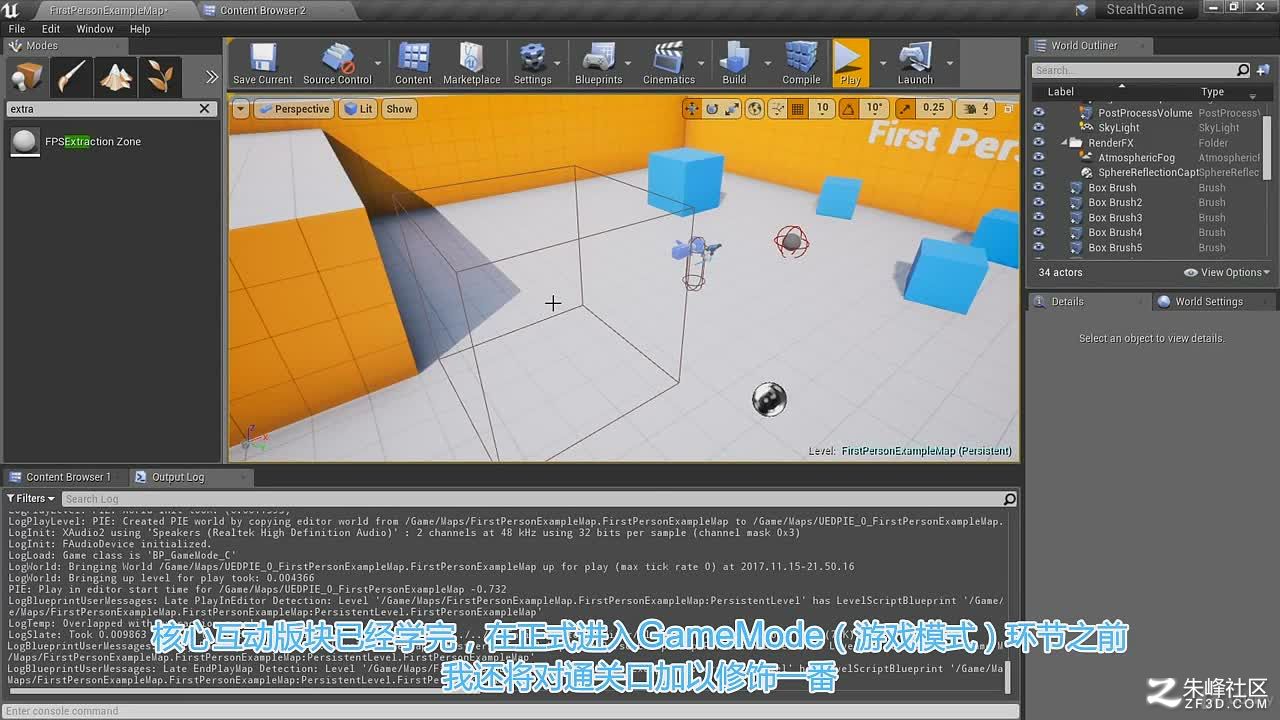Open the Window menu
Image resolution: width=1280 pixels, height=720 pixels.
coord(95,29)
